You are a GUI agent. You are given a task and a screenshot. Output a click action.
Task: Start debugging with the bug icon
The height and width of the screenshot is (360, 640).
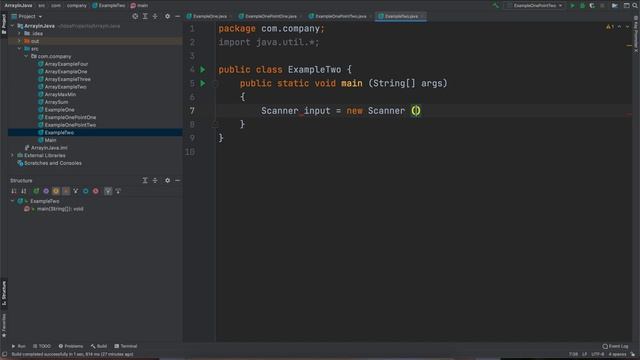click(582, 5)
